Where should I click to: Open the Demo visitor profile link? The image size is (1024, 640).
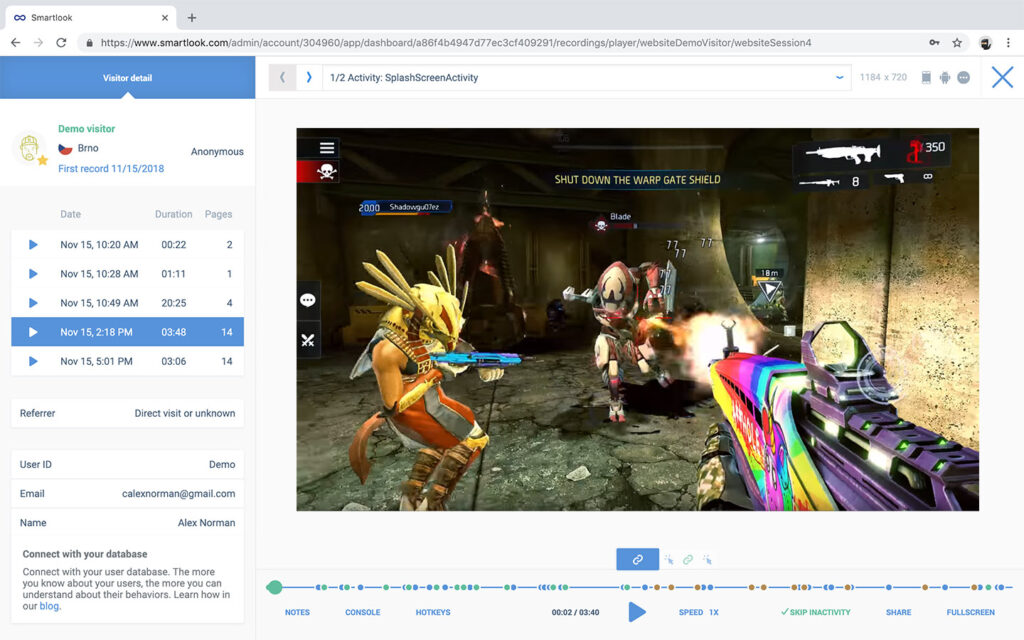click(x=86, y=129)
